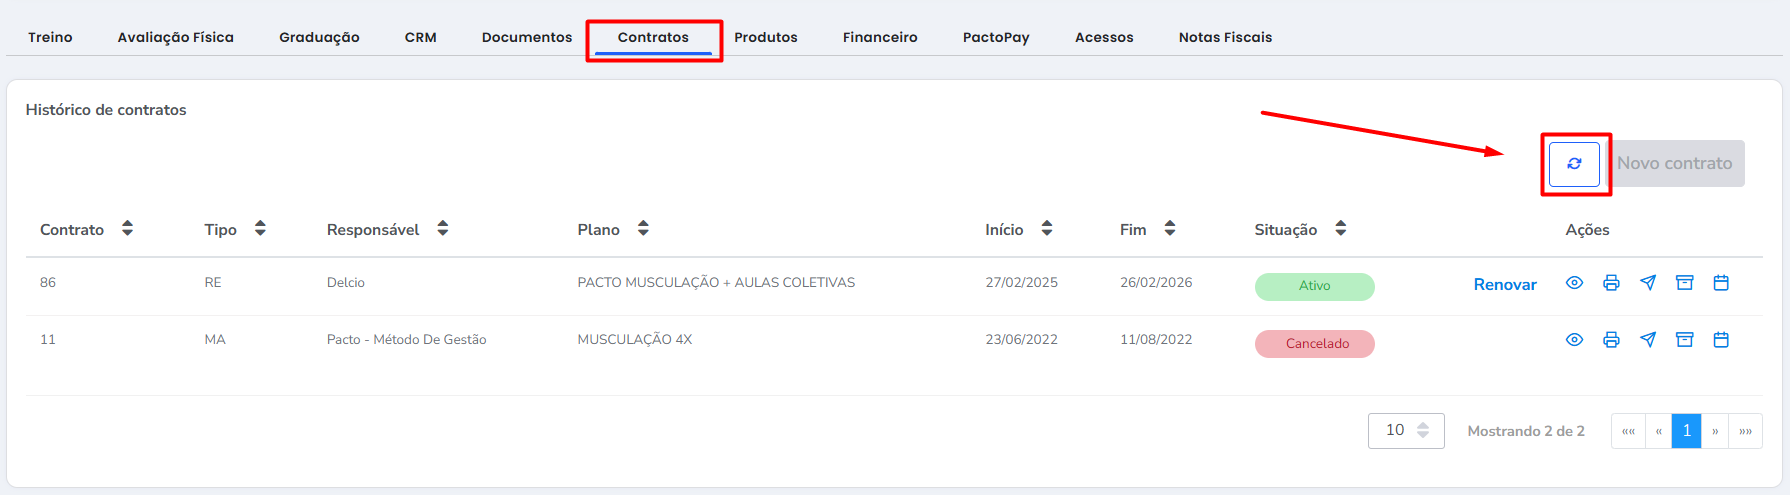1790x495 pixels.
Task: Sort table by Contrato column
Action: [x=127, y=229]
